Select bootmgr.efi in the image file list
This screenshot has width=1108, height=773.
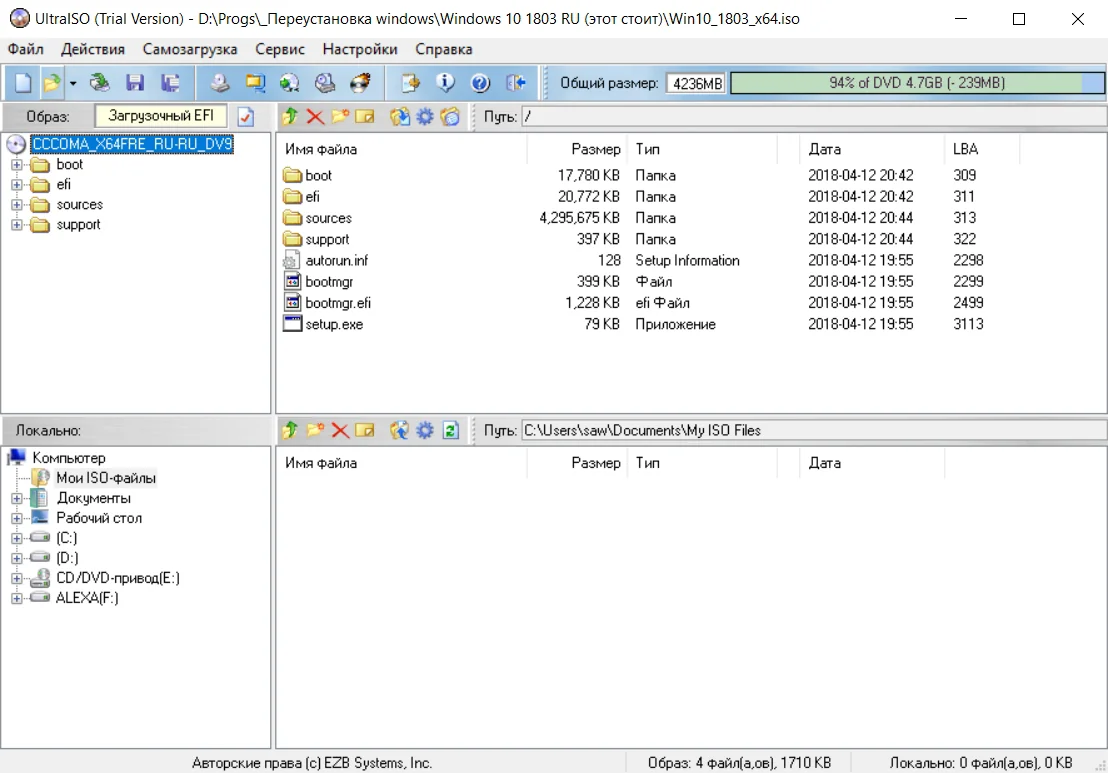[x=338, y=303]
